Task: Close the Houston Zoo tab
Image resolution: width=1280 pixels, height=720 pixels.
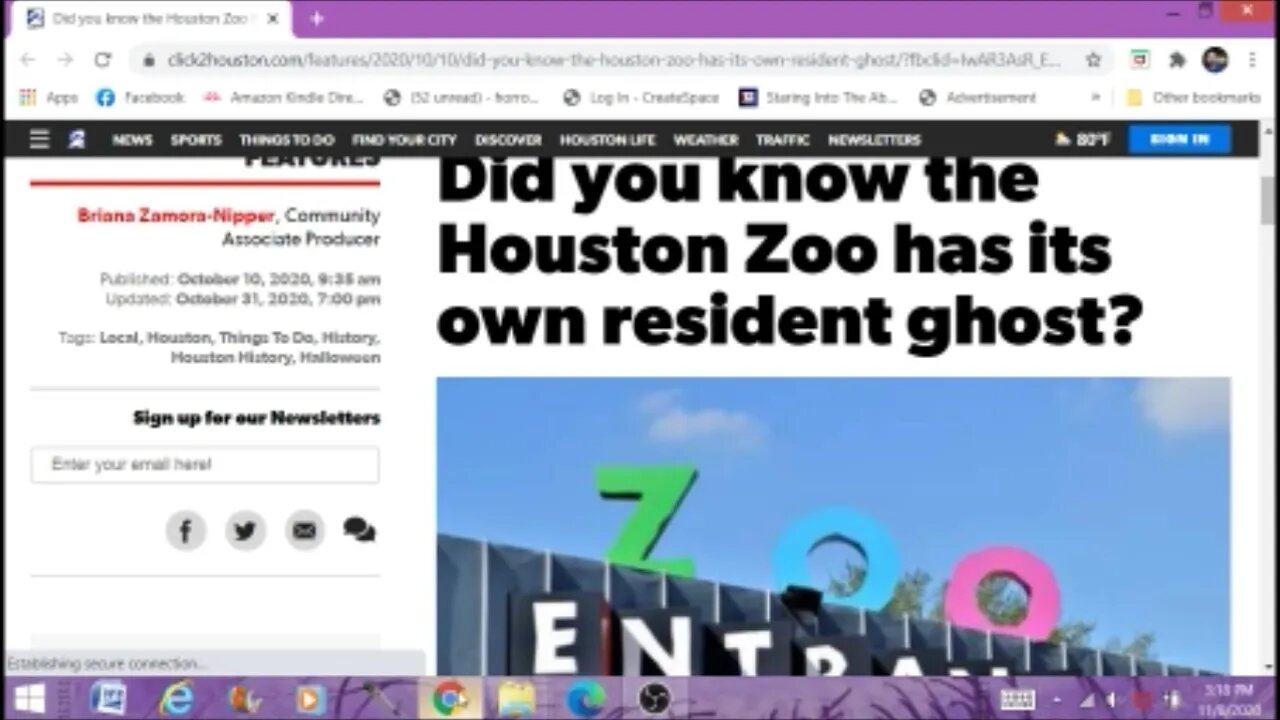Action: pos(272,19)
